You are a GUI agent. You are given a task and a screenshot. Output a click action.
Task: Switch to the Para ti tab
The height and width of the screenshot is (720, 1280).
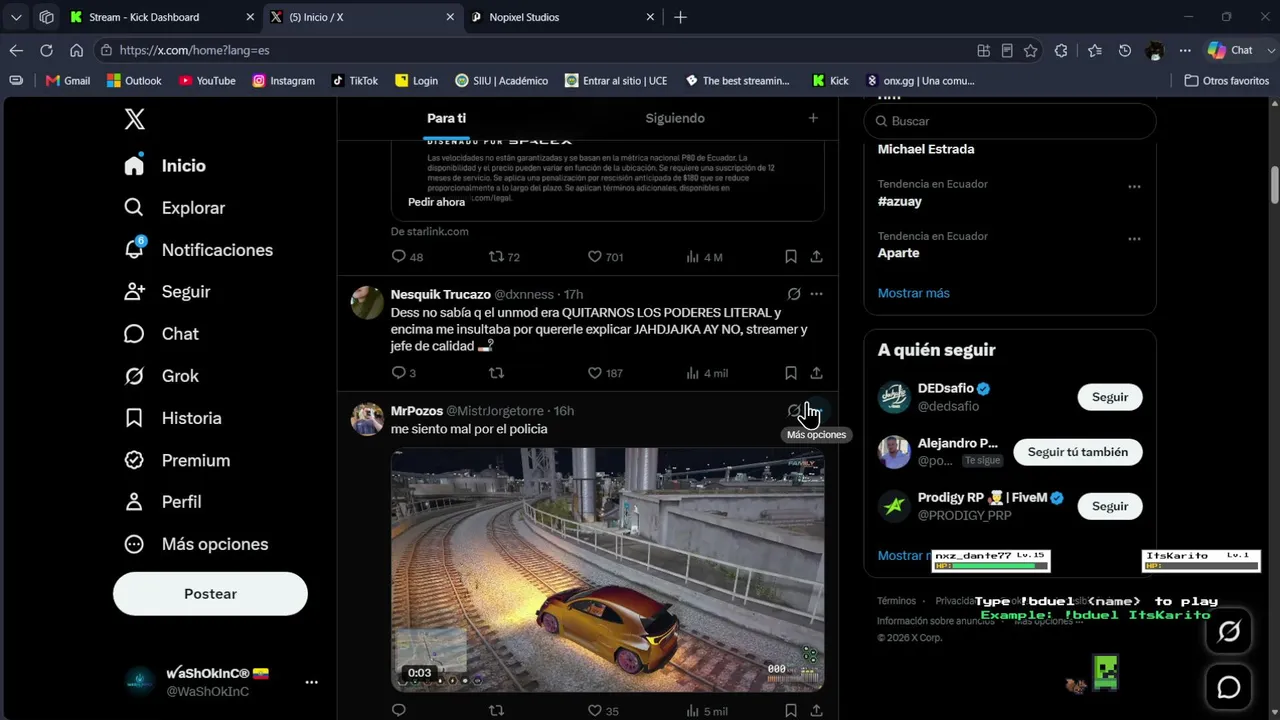click(x=446, y=118)
